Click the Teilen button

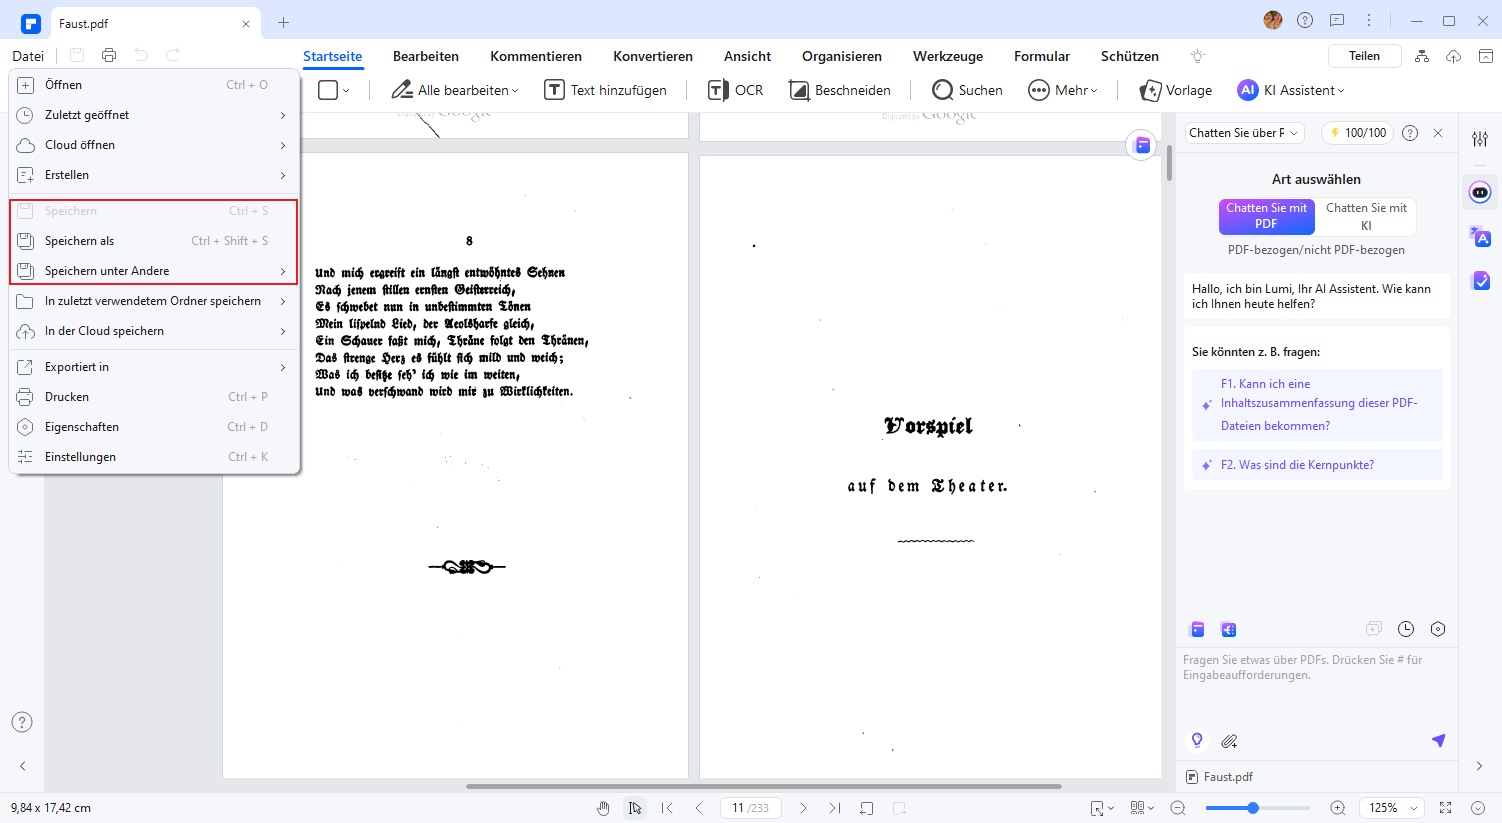[x=1364, y=56]
